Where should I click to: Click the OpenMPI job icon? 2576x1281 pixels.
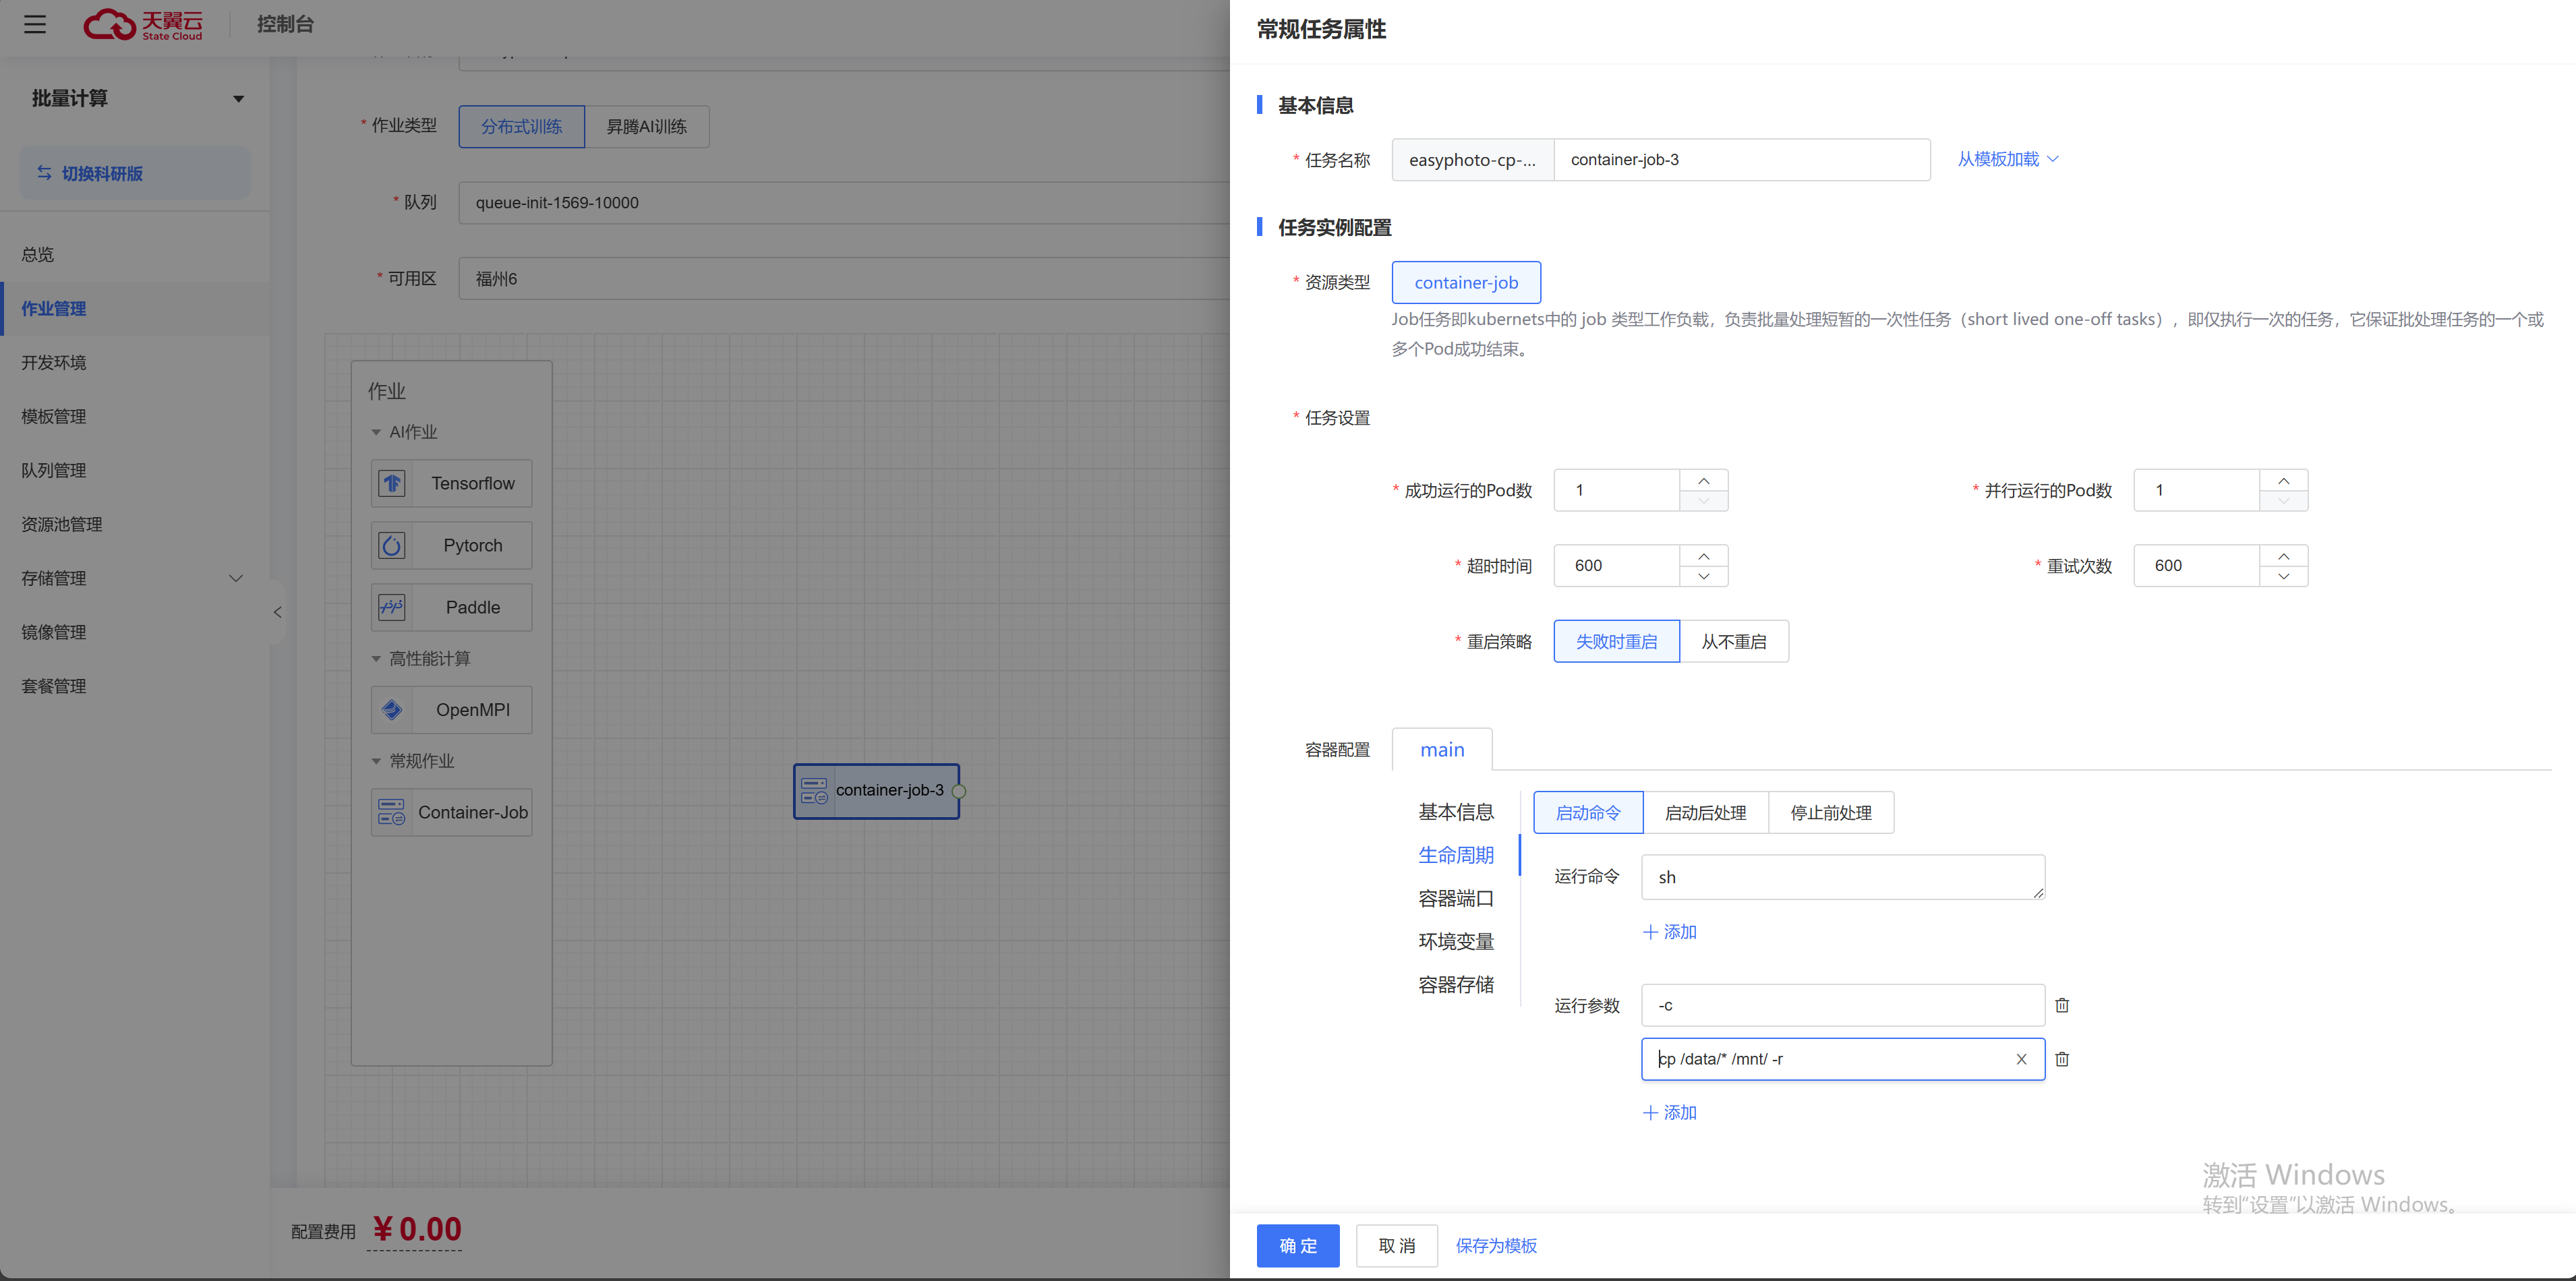[x=392, y=710]
